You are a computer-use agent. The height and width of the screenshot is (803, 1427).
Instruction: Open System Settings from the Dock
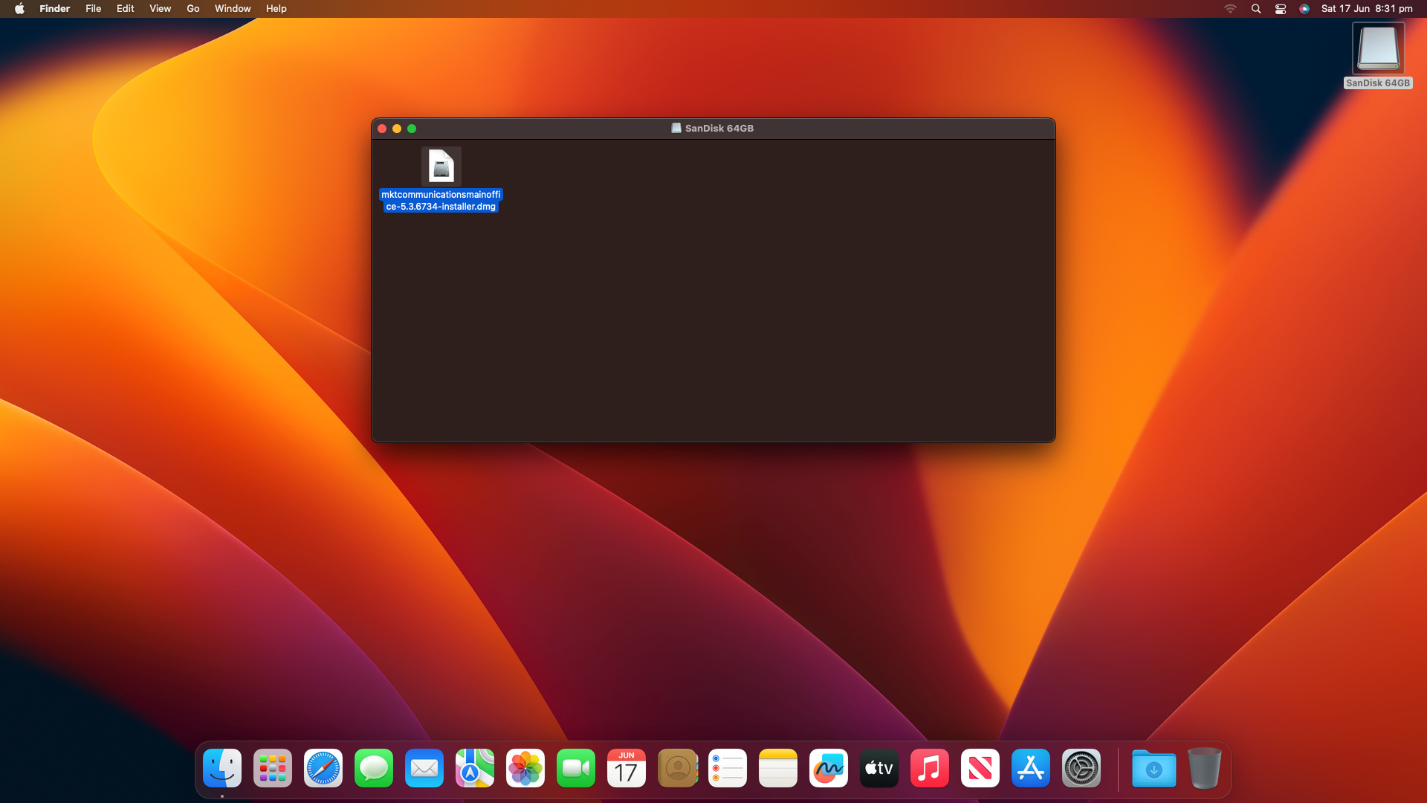pos(1081,768)
